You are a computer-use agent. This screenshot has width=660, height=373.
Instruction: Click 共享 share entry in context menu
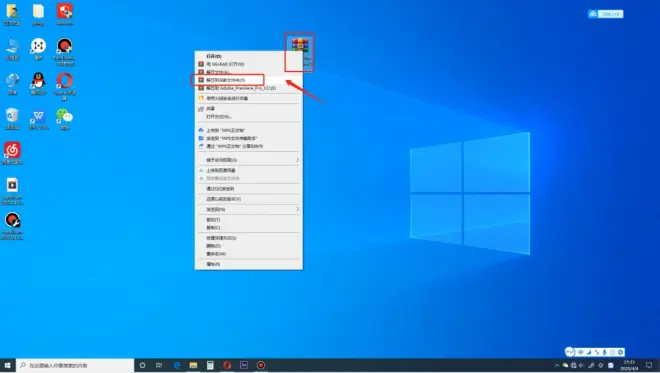248,109
